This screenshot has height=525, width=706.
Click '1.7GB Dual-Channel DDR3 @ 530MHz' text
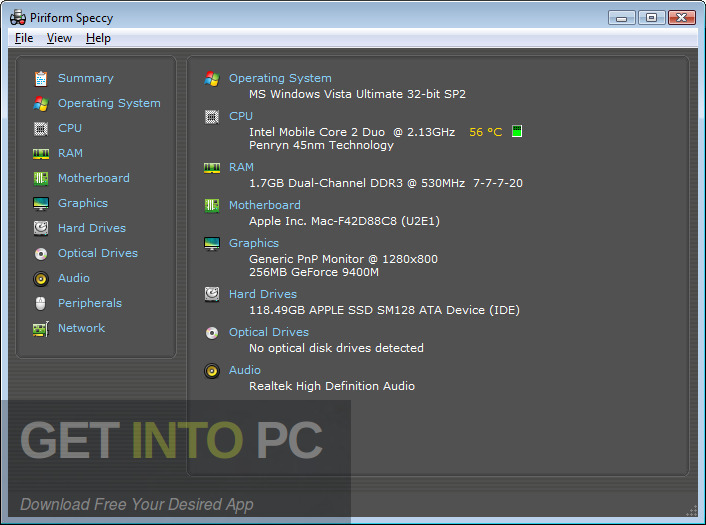tap(357, 183)
